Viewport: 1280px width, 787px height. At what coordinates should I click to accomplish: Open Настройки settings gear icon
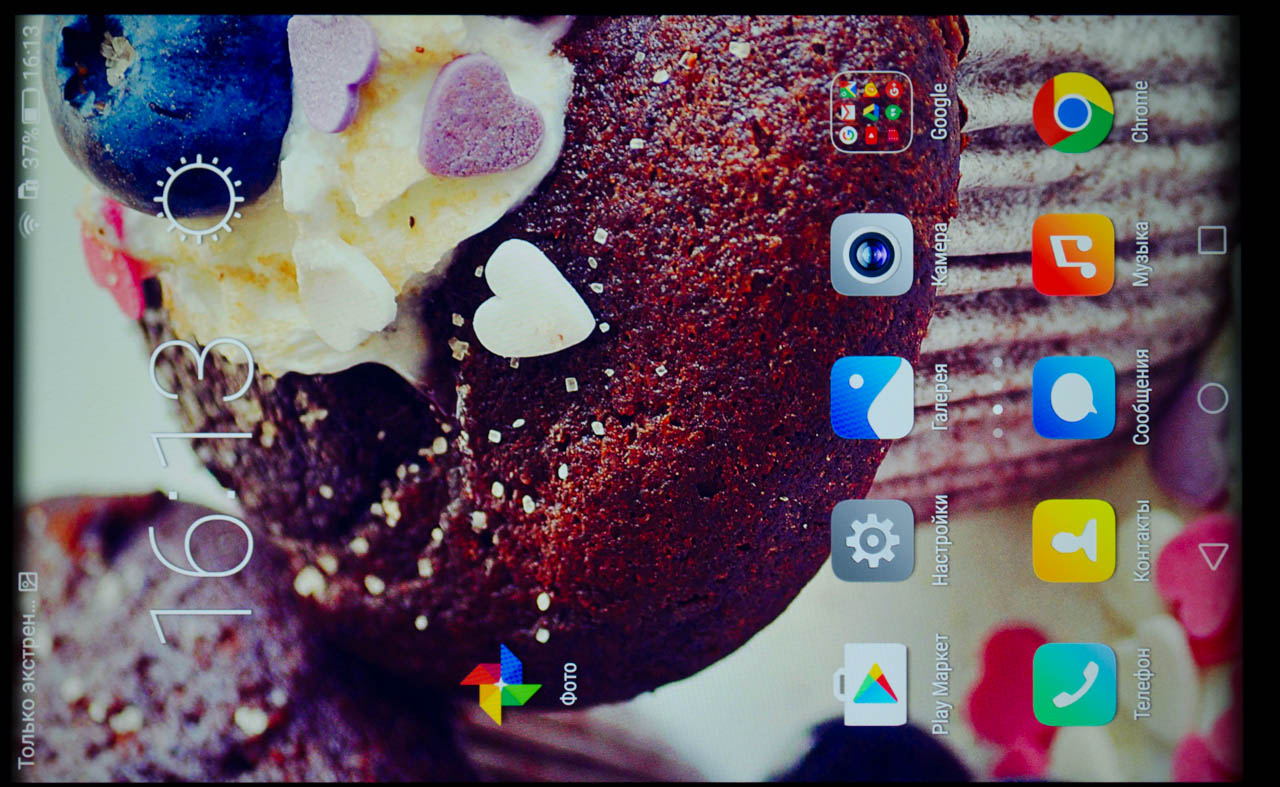[x=872, y=541]
